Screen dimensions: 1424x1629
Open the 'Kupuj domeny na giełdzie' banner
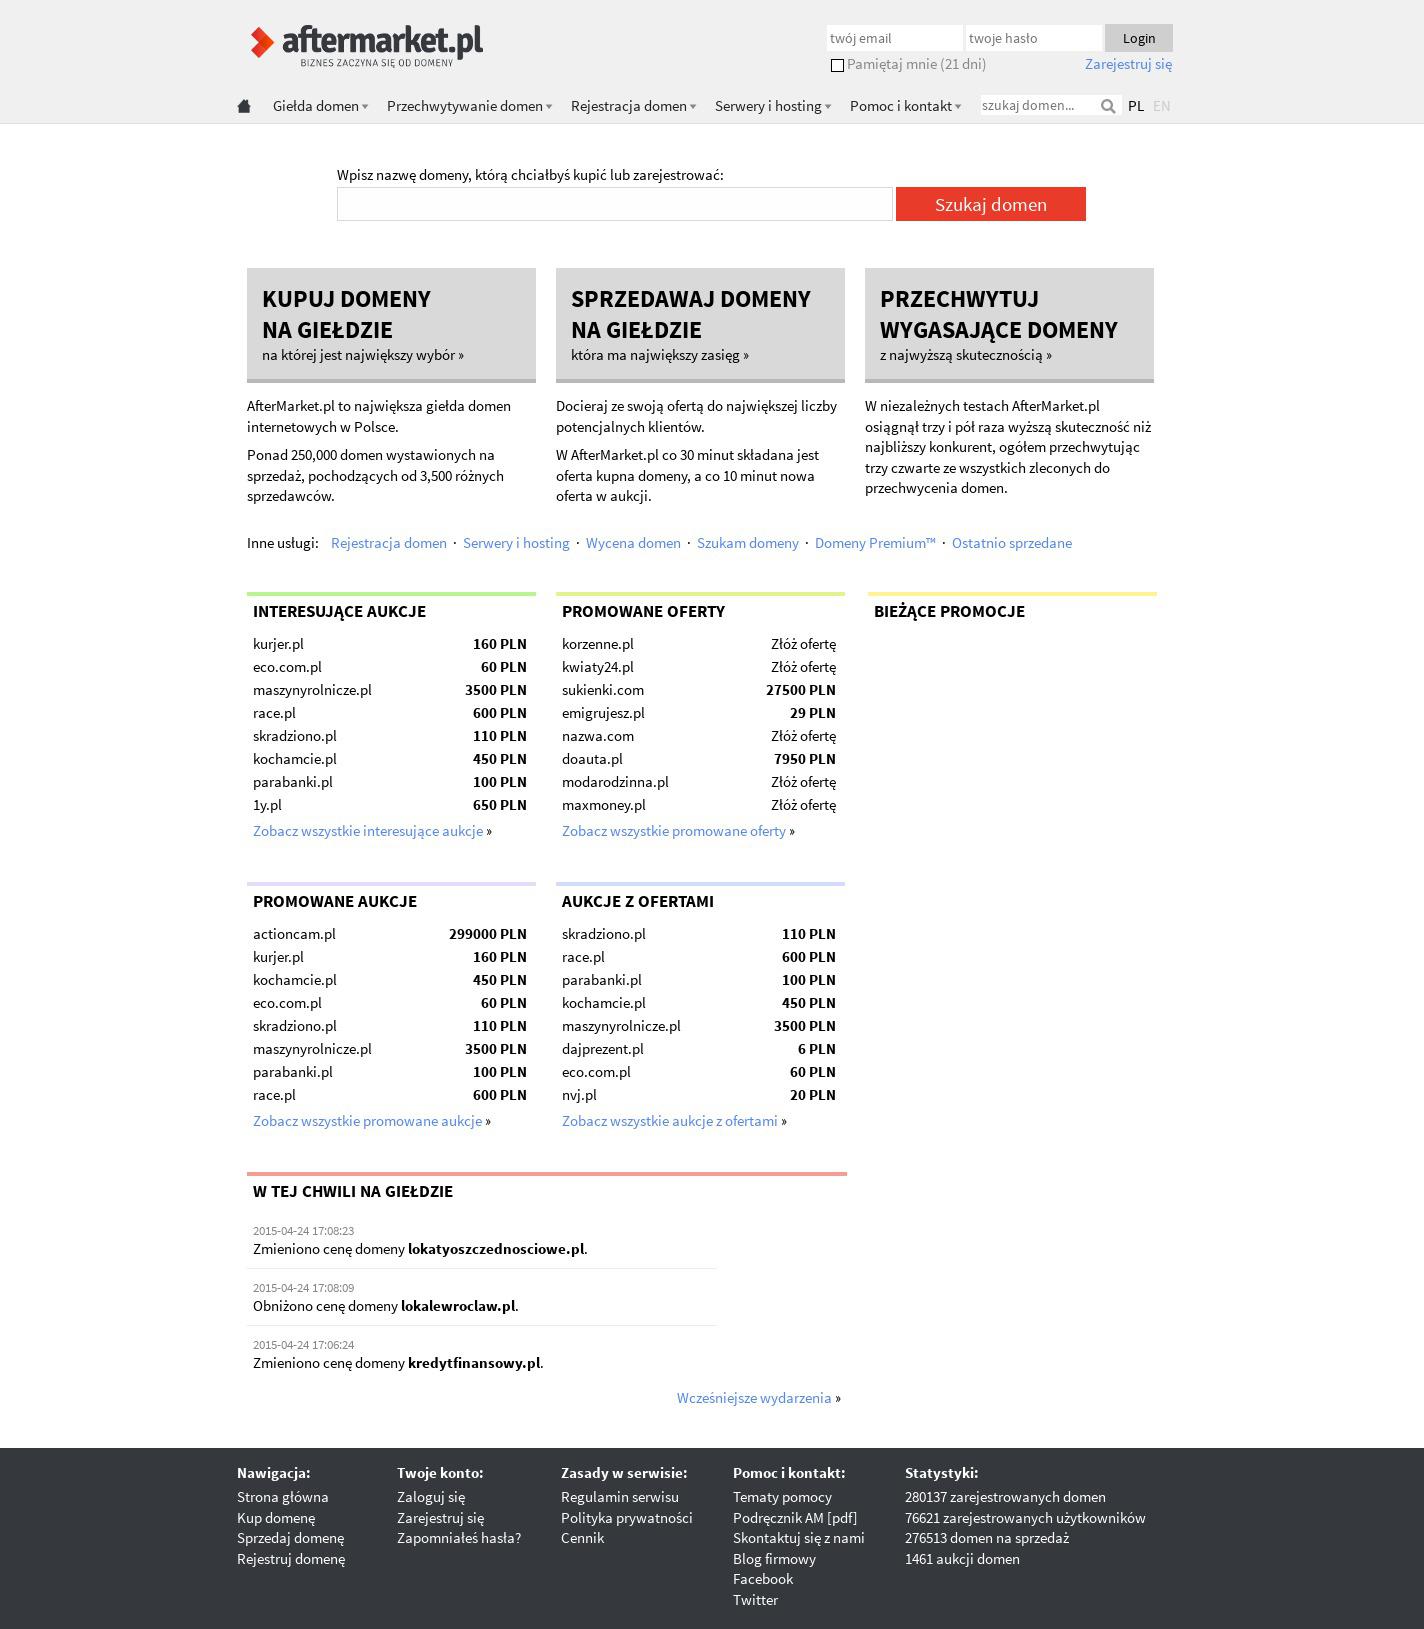point(391,324)
